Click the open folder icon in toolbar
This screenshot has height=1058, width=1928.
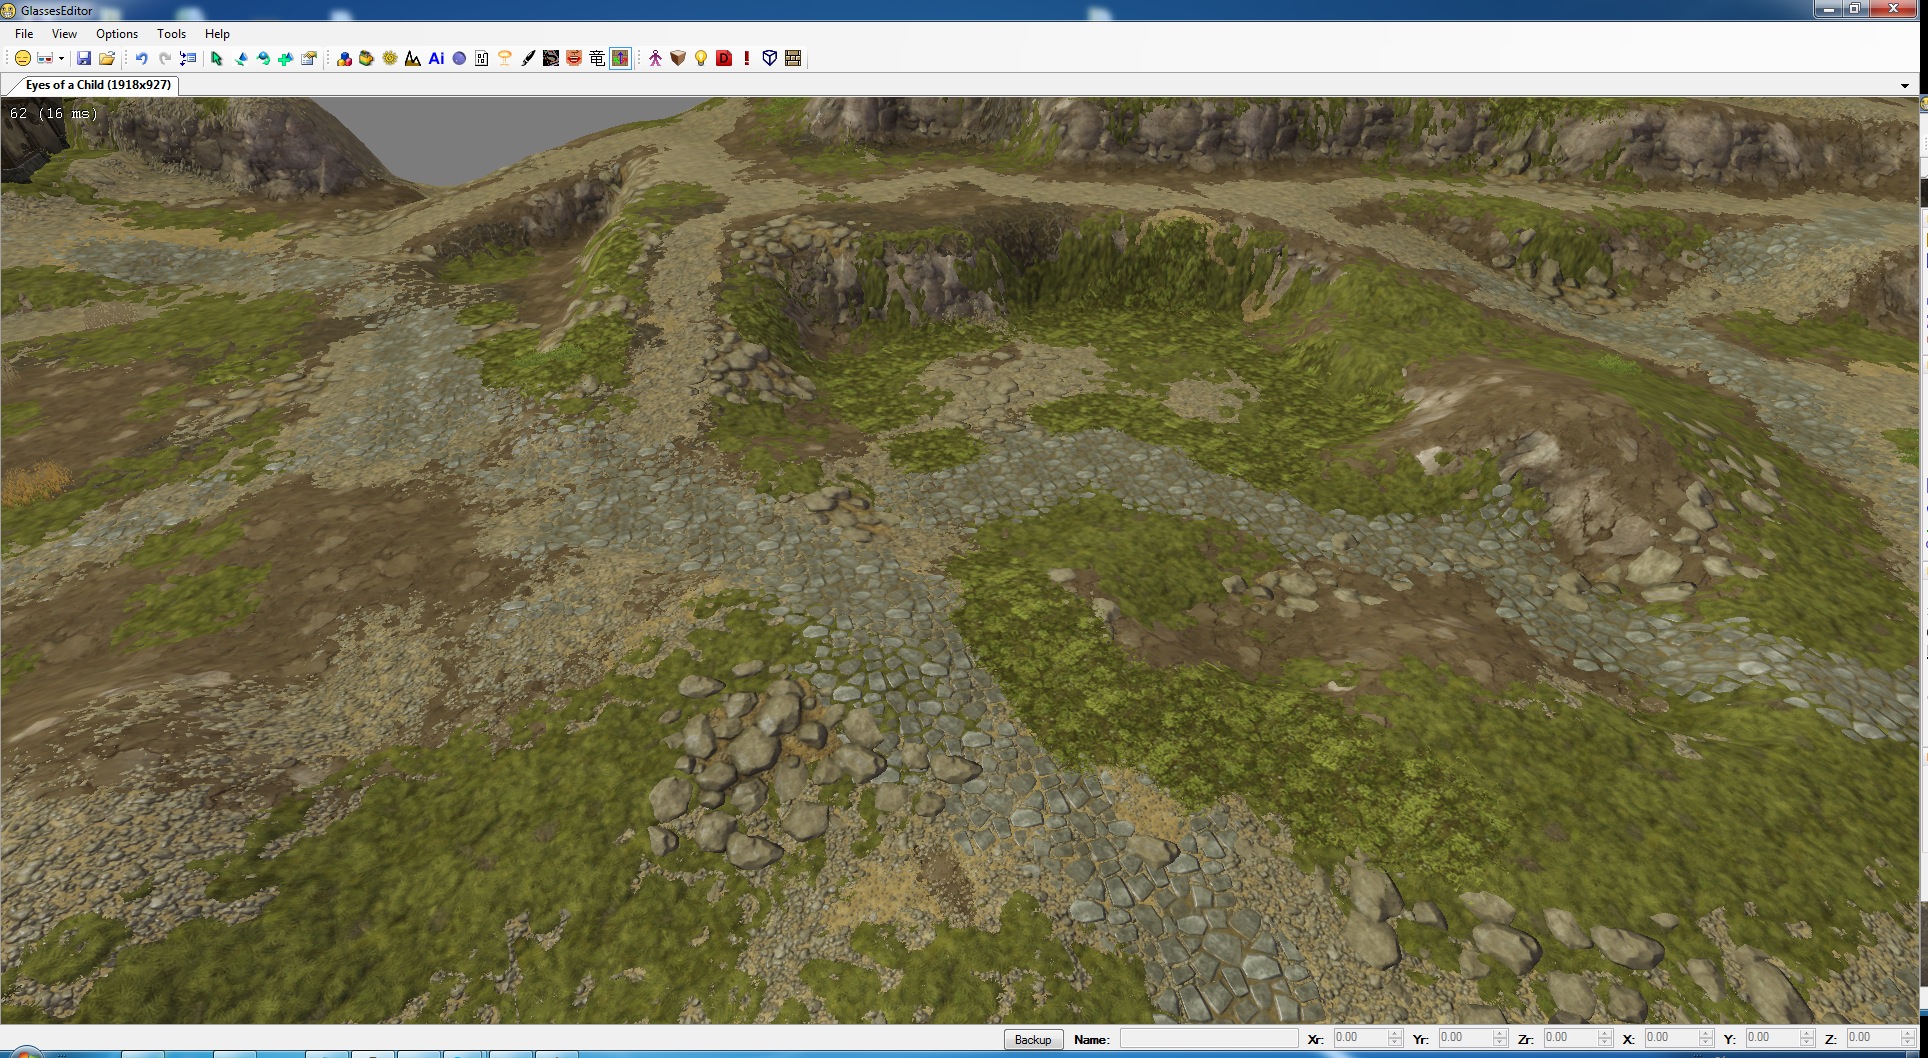coord(107,59)
